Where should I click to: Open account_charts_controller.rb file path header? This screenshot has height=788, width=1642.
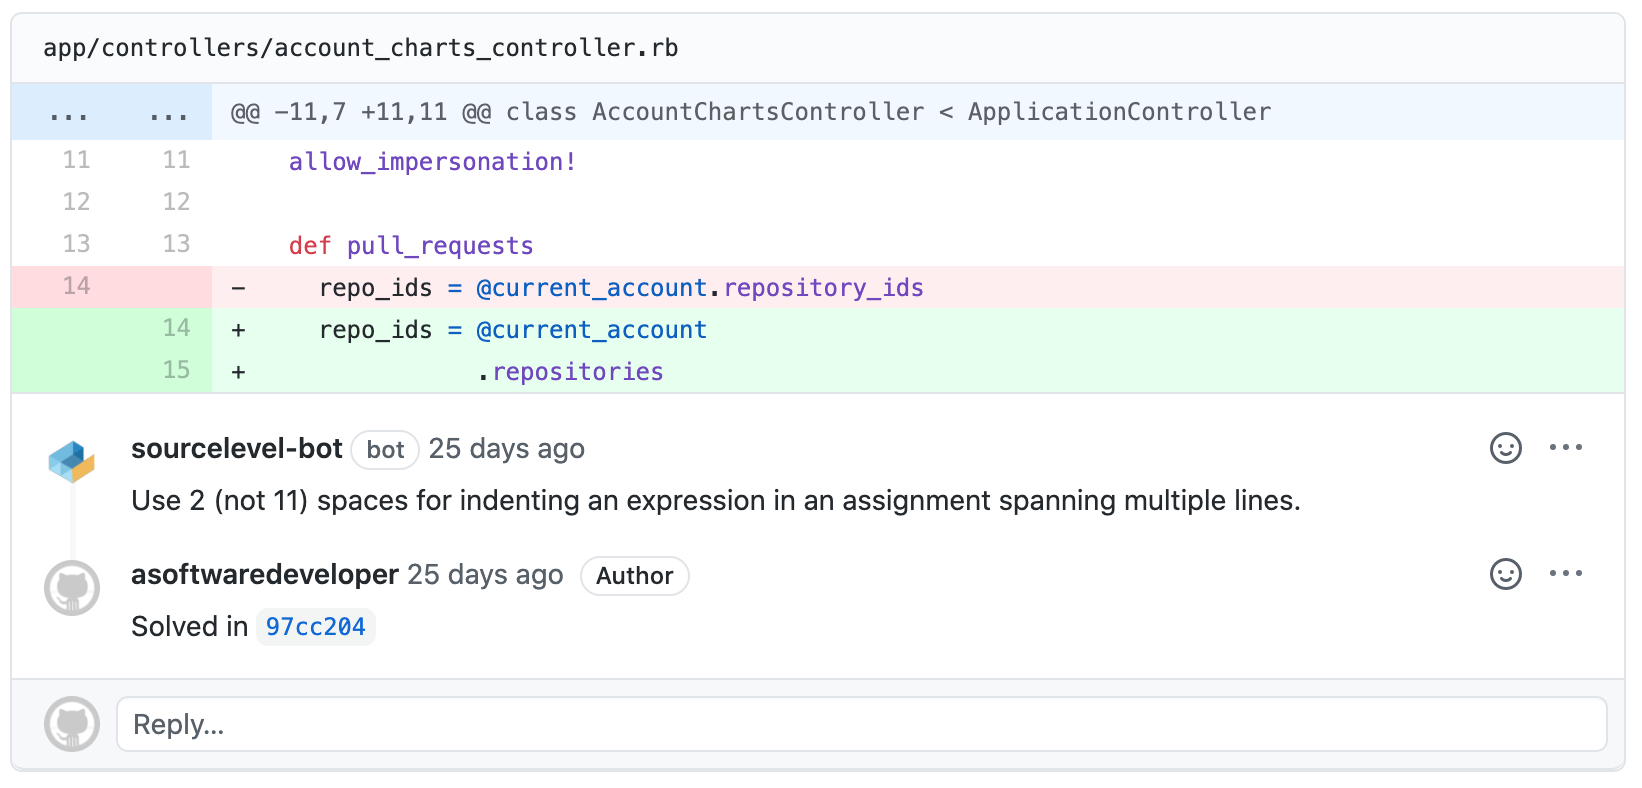coord(360,48)
